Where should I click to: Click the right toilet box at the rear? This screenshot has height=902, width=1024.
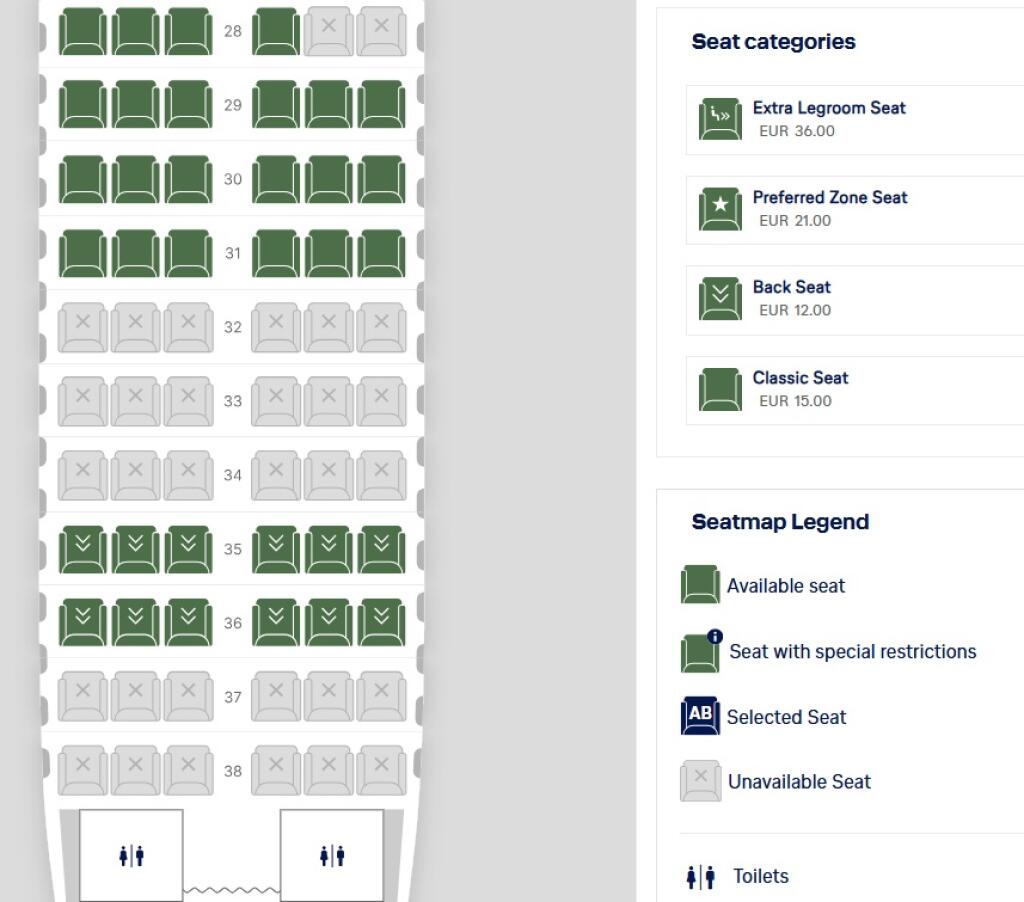click(x=332, y=856)
